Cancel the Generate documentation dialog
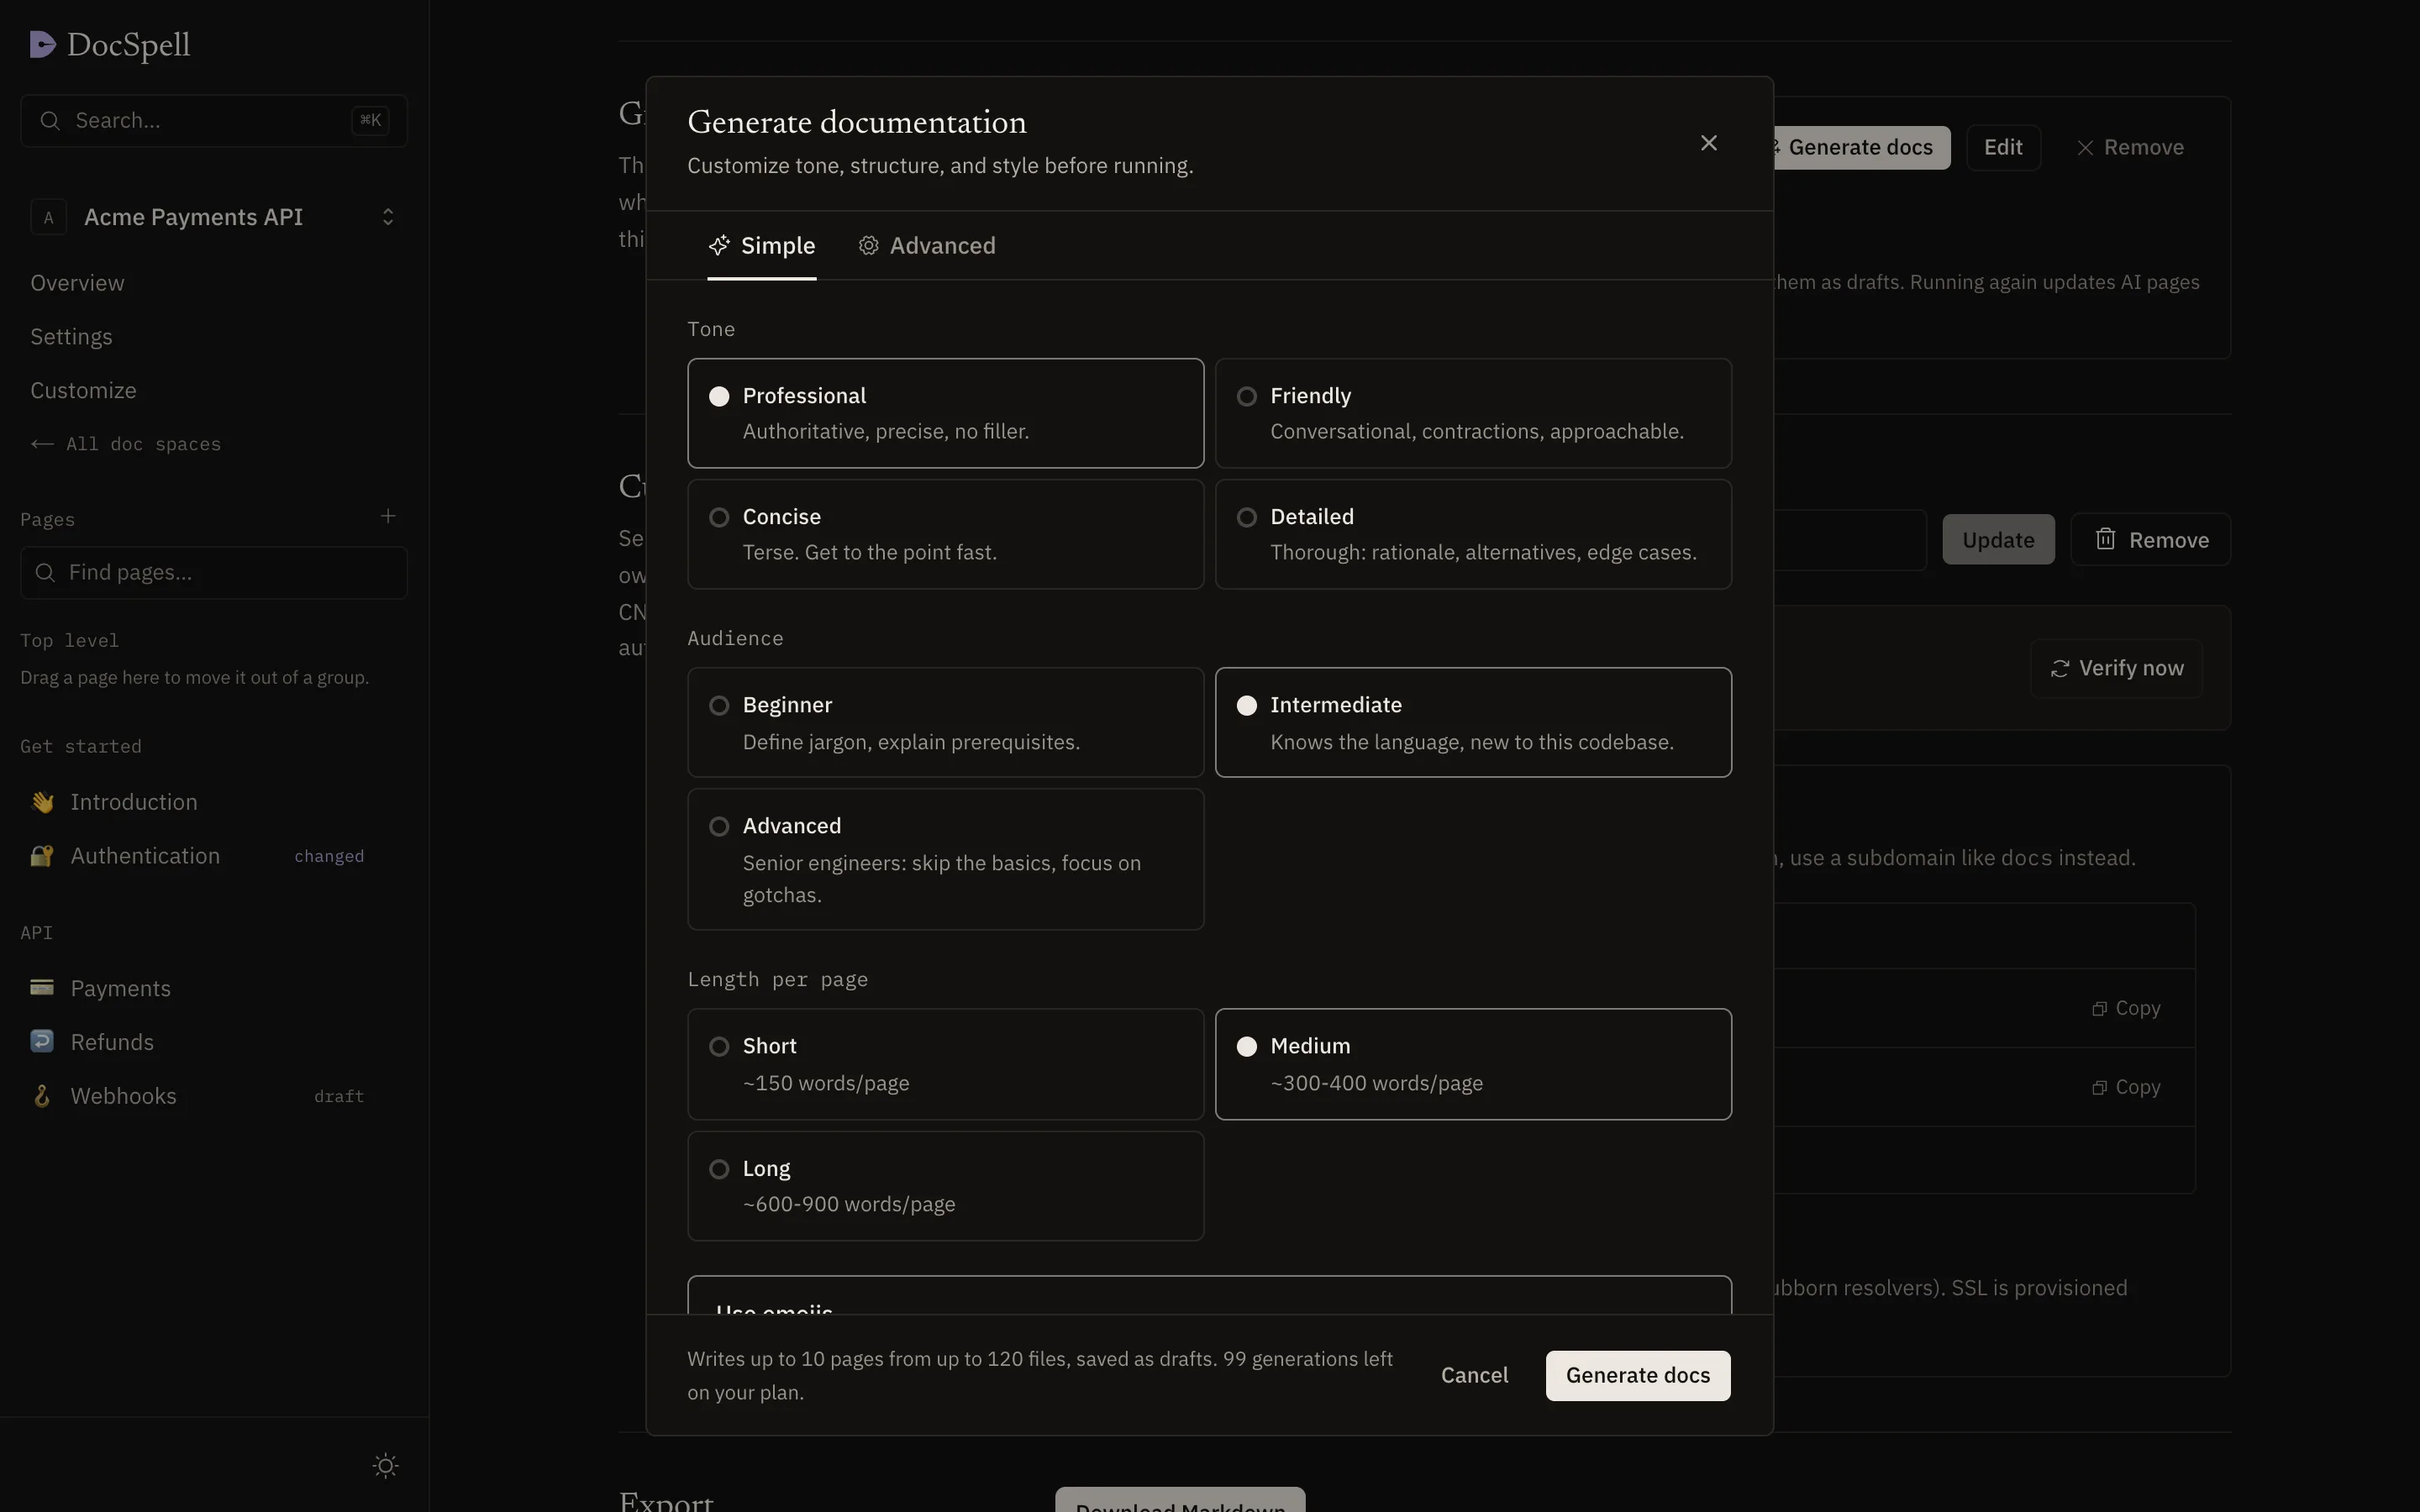This screenshot has height=1512, width=2420. point(1474,1375)
